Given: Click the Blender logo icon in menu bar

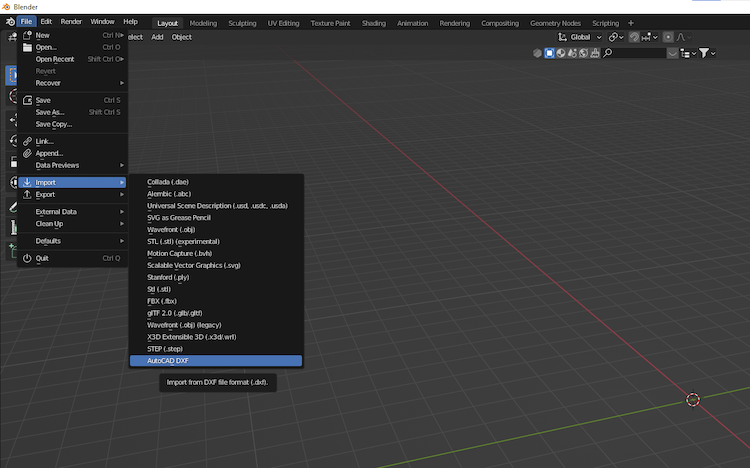Looking at the screenshot, I should 10,22.
